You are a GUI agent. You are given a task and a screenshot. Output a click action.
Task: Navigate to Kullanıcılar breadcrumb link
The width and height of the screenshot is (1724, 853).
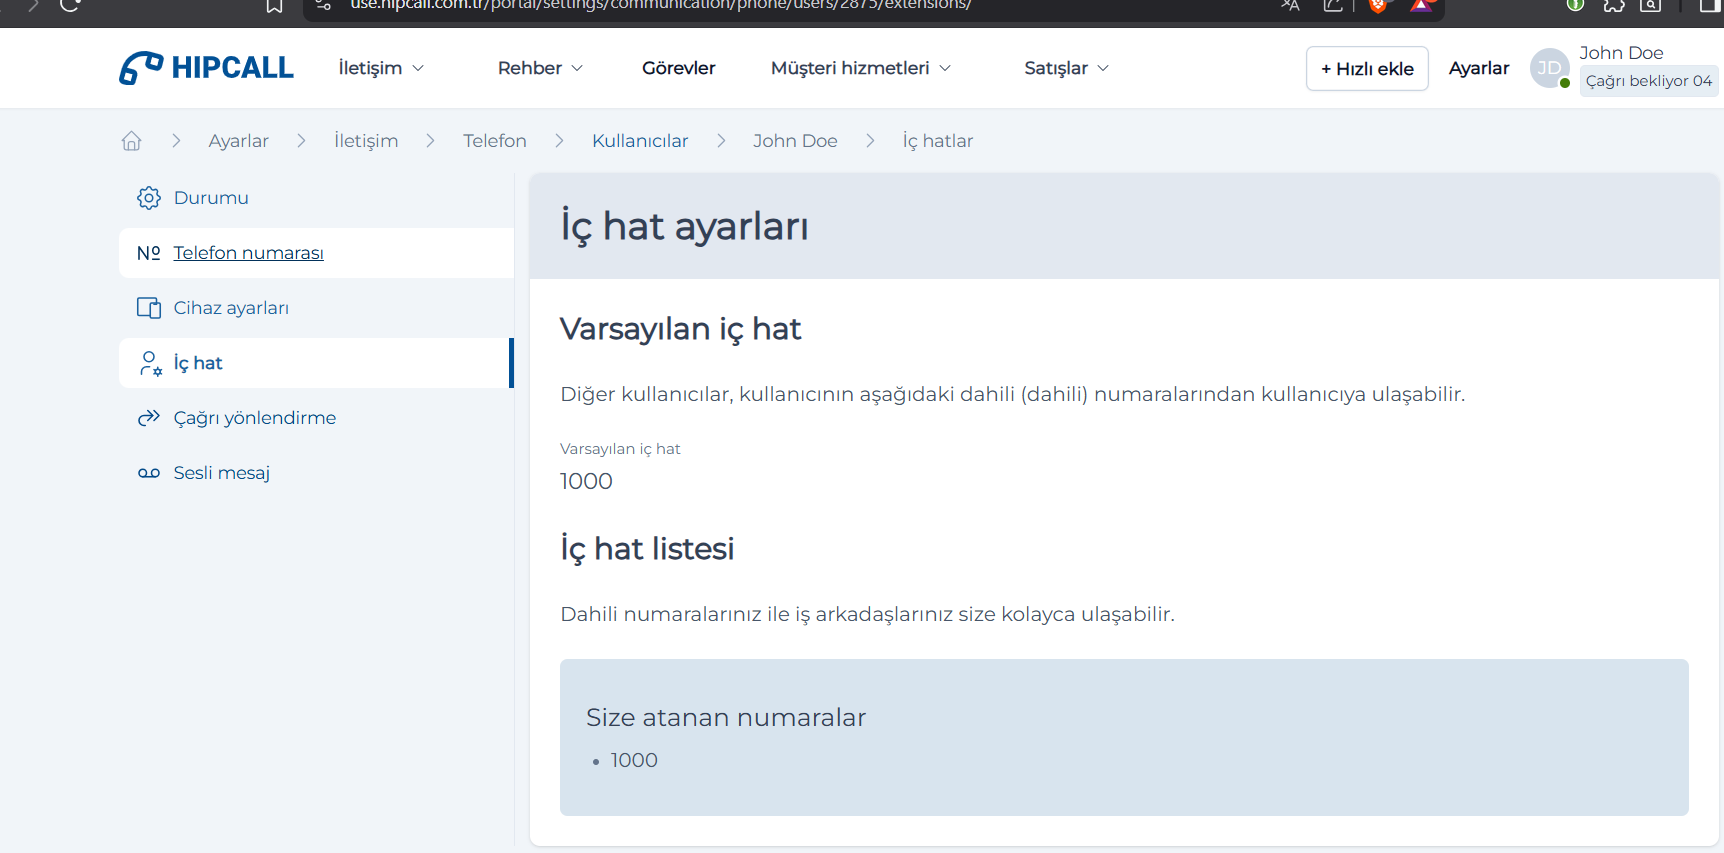coord(640,141)
